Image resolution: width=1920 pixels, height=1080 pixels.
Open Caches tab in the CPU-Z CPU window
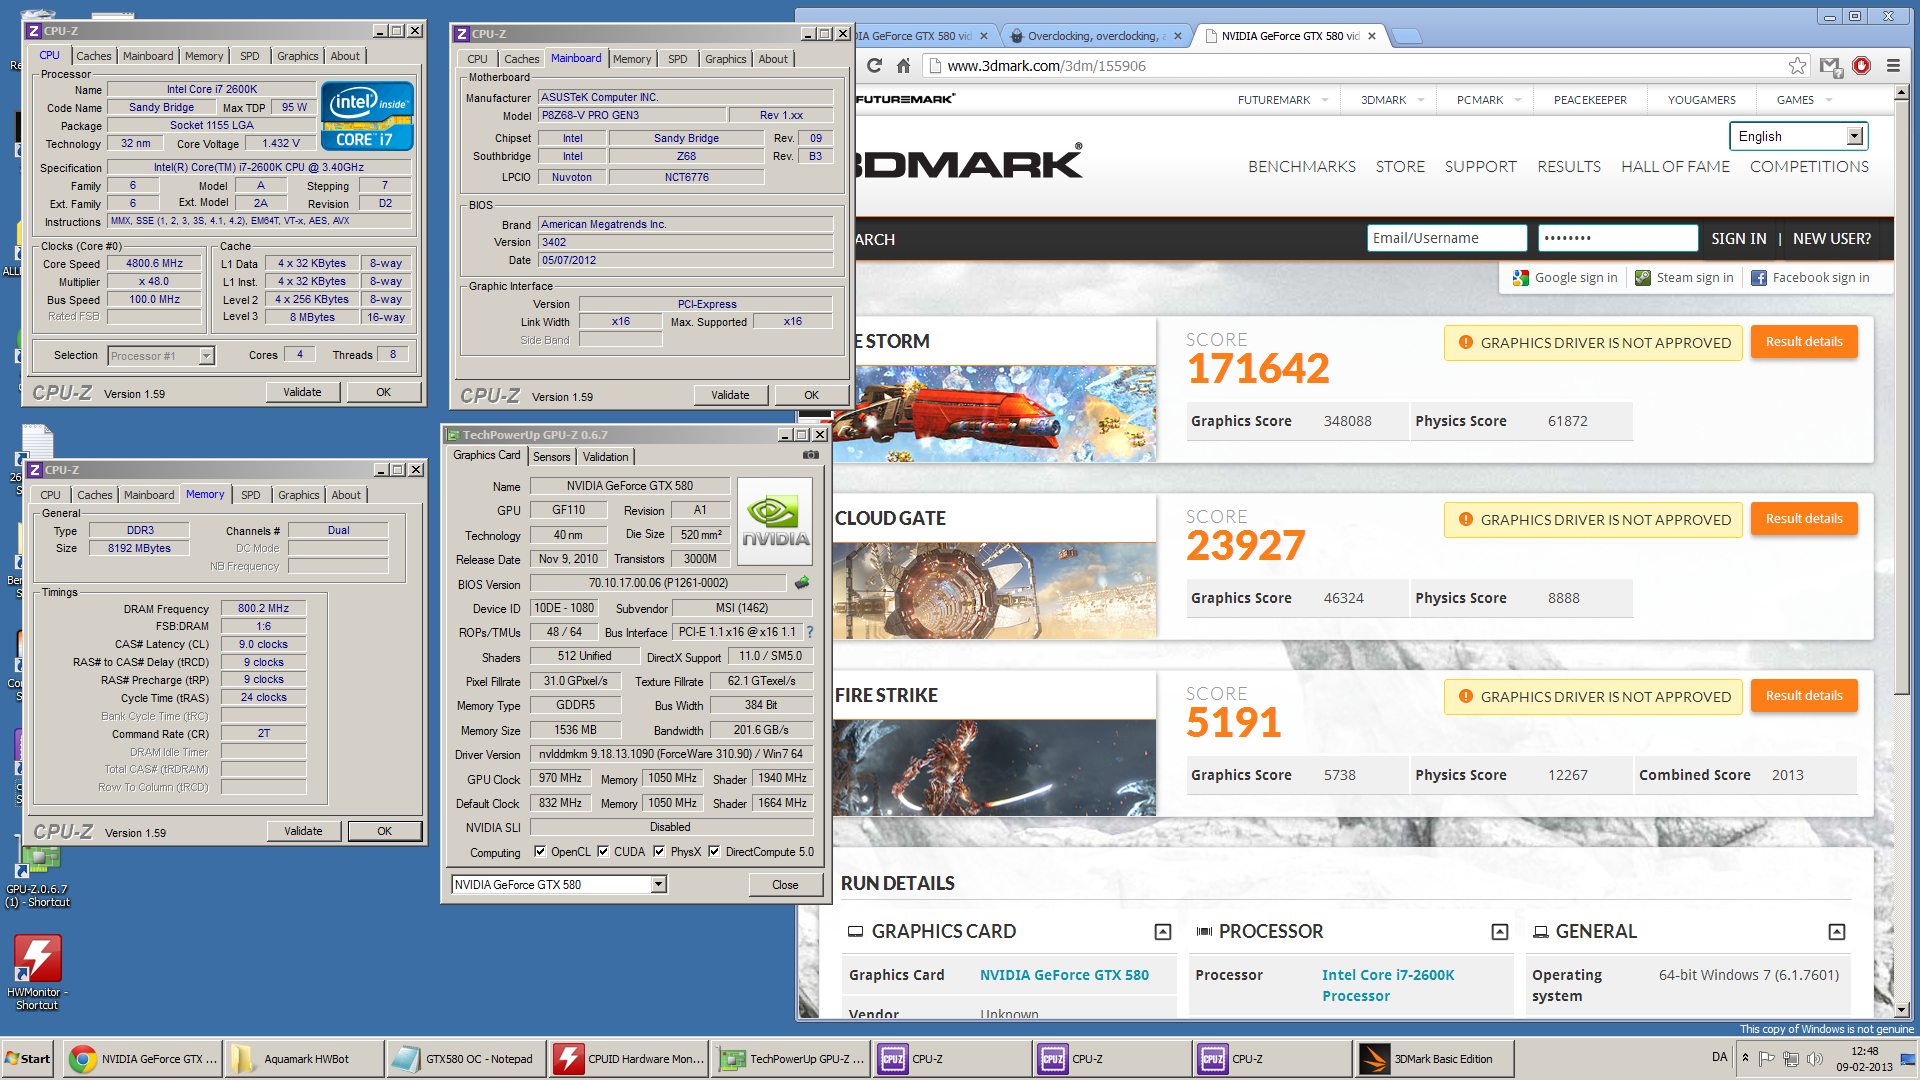(x=94, y=56)
